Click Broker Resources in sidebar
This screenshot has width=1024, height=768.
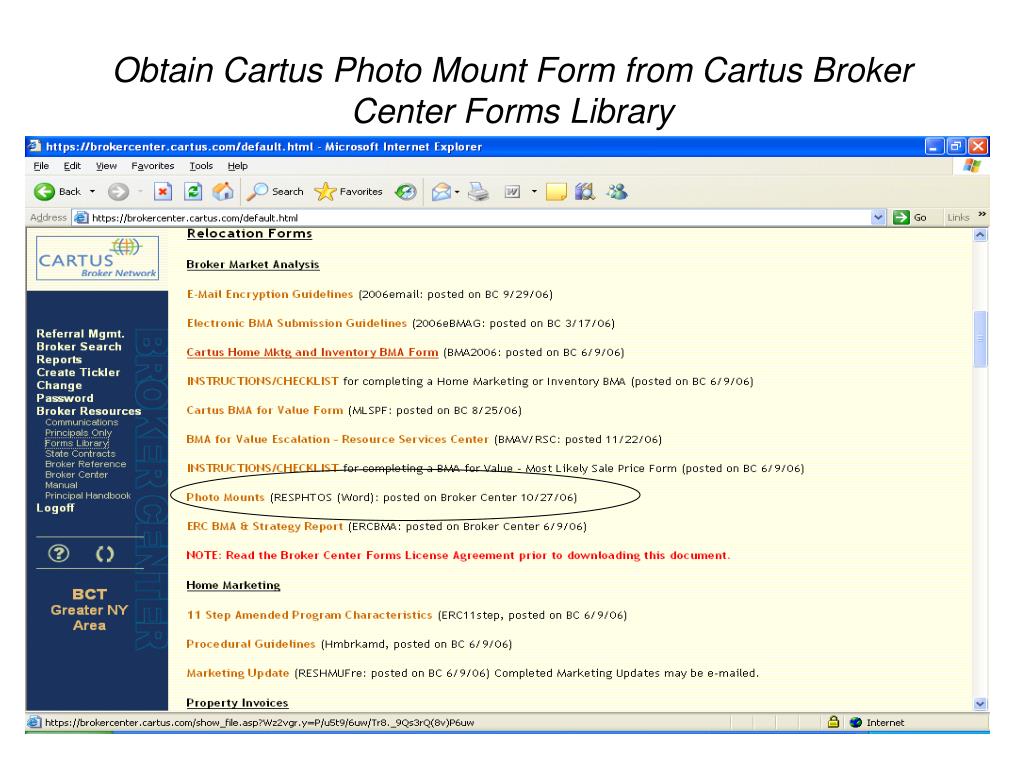89,411
